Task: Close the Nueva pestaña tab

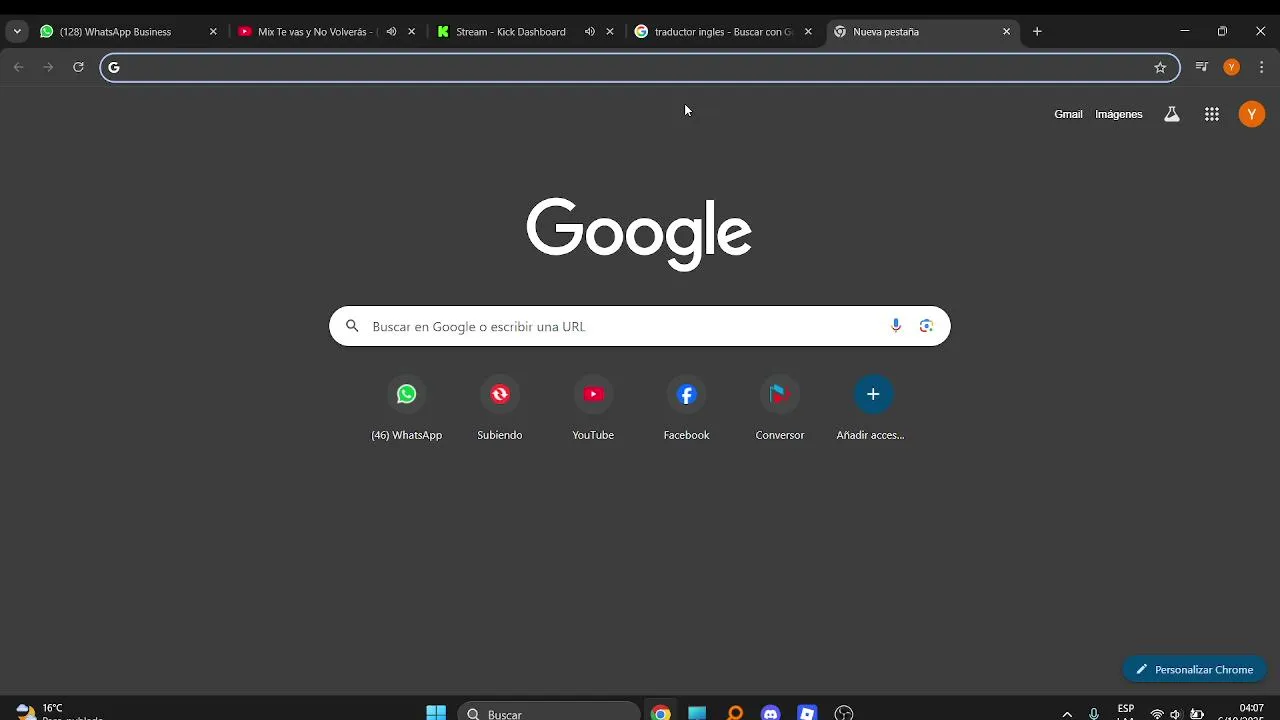Action: [x=1007, y=32]
